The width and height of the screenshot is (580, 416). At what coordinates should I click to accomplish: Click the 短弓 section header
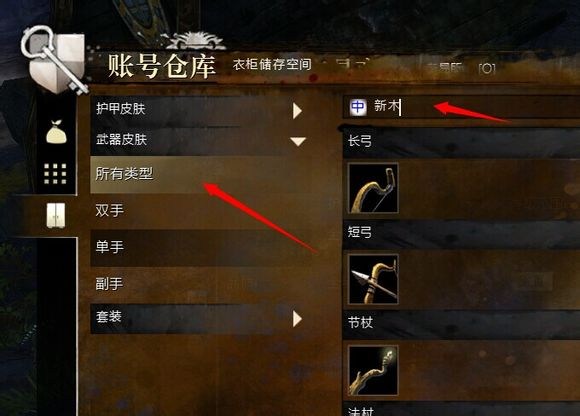[462, 234]
